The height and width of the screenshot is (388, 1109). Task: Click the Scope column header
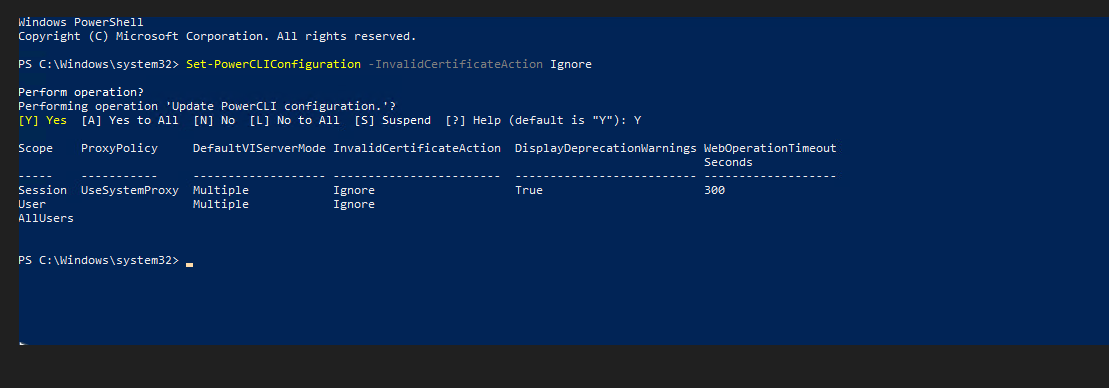pos(35,148)
